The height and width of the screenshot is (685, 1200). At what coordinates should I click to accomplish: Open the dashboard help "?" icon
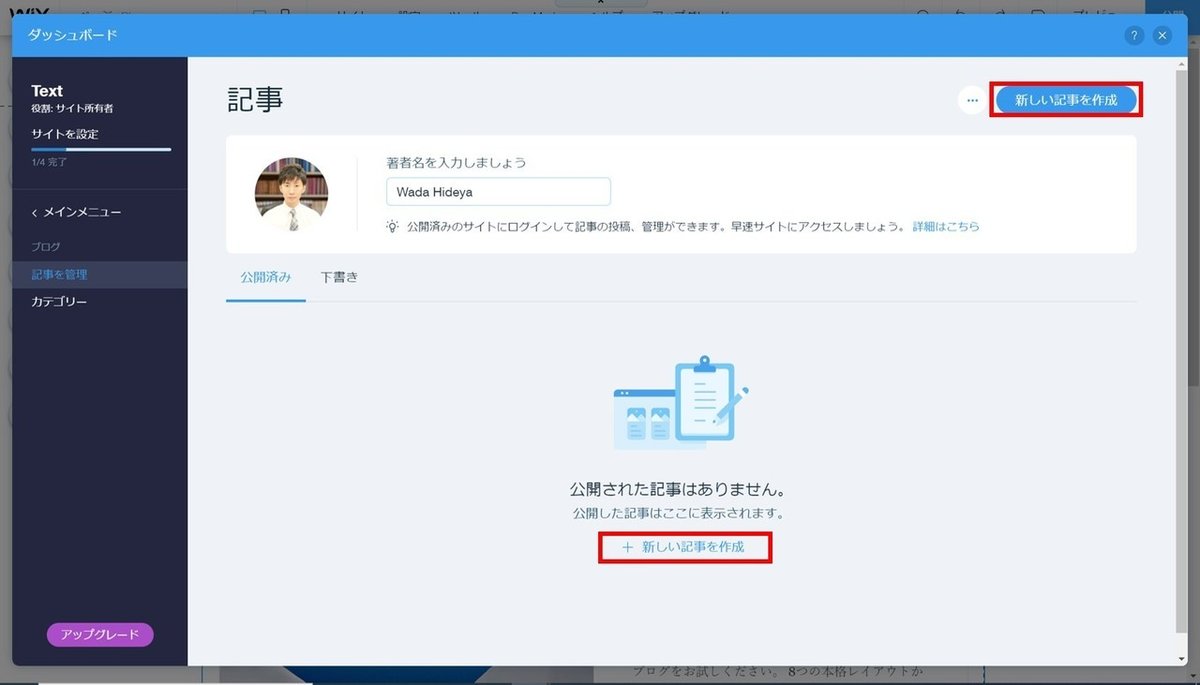point(1133,34)
